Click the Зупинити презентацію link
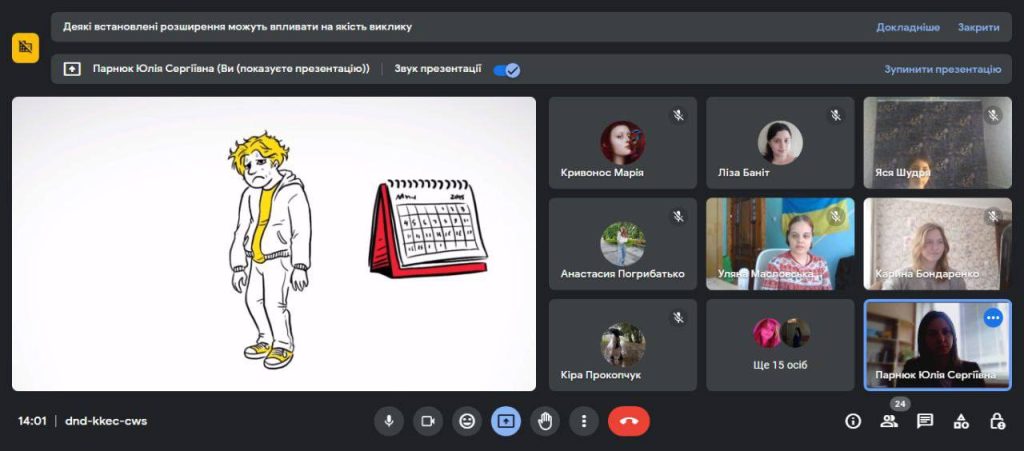The height and width of the screenshot is (451, 1024). (x=942, y=70)
